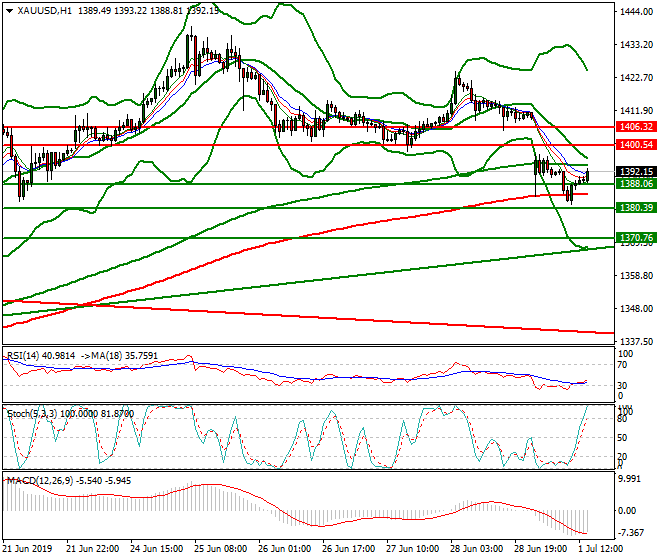Image resolution: width=660 pixels, height=560 pixels.
Task: Click the 1348.00 price axis value
Action: [x=636, y=309]
